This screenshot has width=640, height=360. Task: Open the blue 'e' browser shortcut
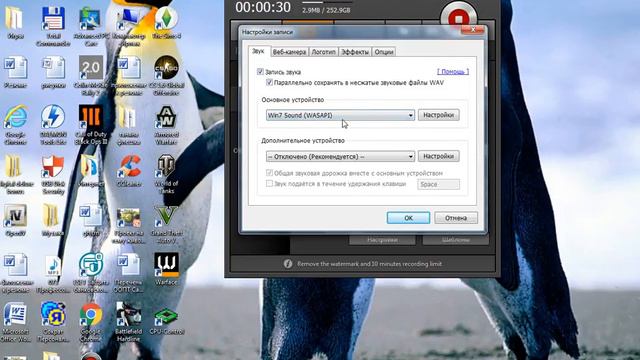[16, 124]
